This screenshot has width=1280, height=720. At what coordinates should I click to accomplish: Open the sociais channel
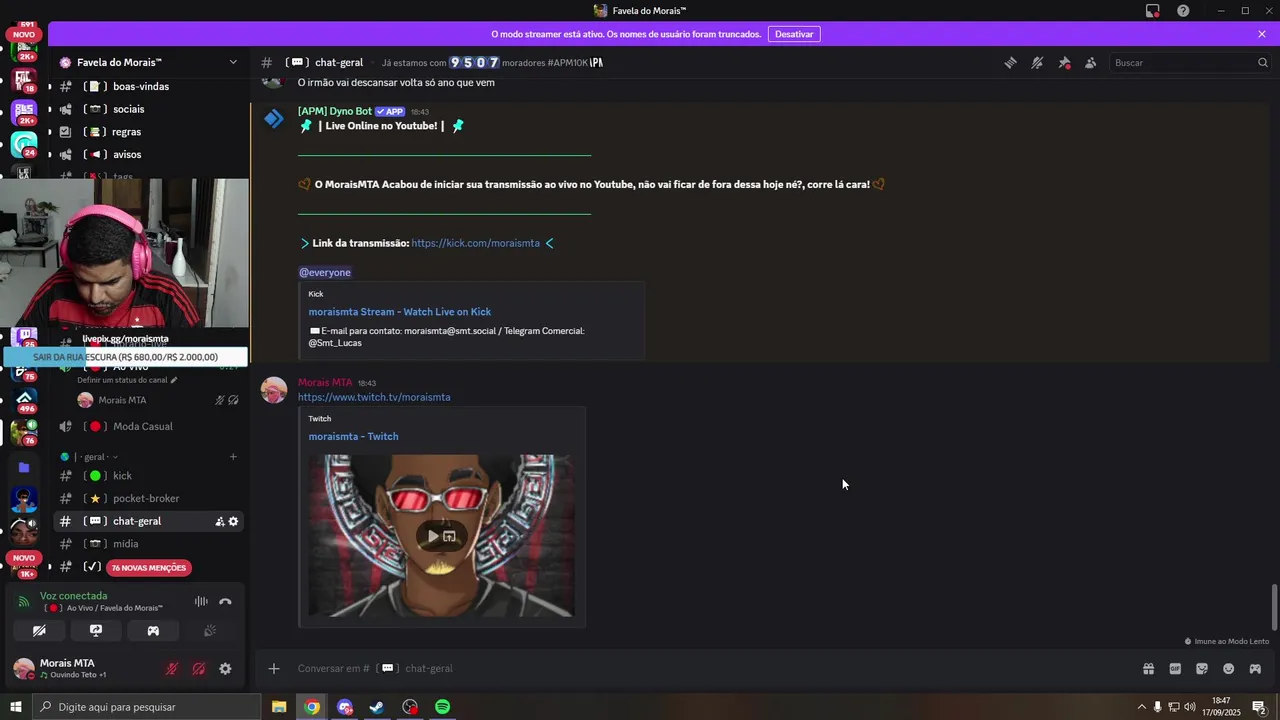click(x=129, y=109)
